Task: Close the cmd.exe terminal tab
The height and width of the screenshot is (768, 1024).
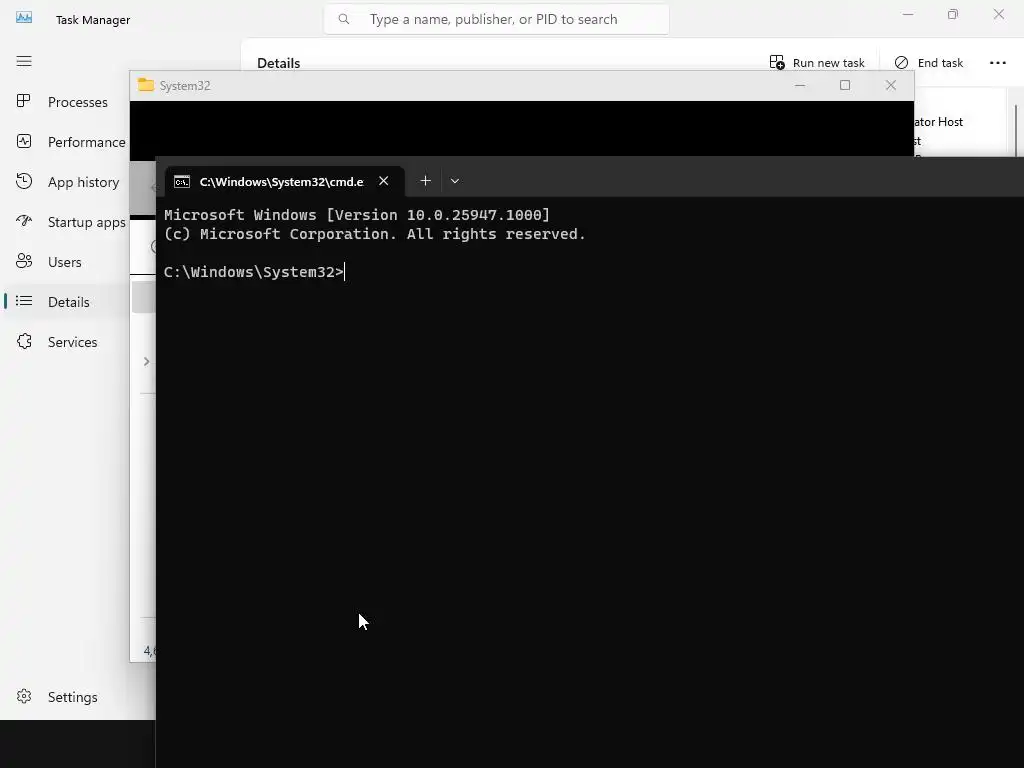Action: (x=384, y=181)
